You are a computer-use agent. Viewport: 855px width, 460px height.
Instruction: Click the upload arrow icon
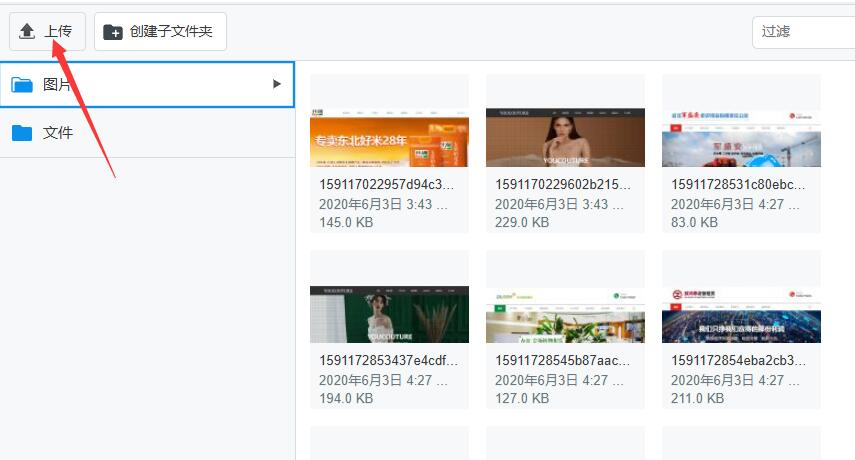(x=27, y=31)
